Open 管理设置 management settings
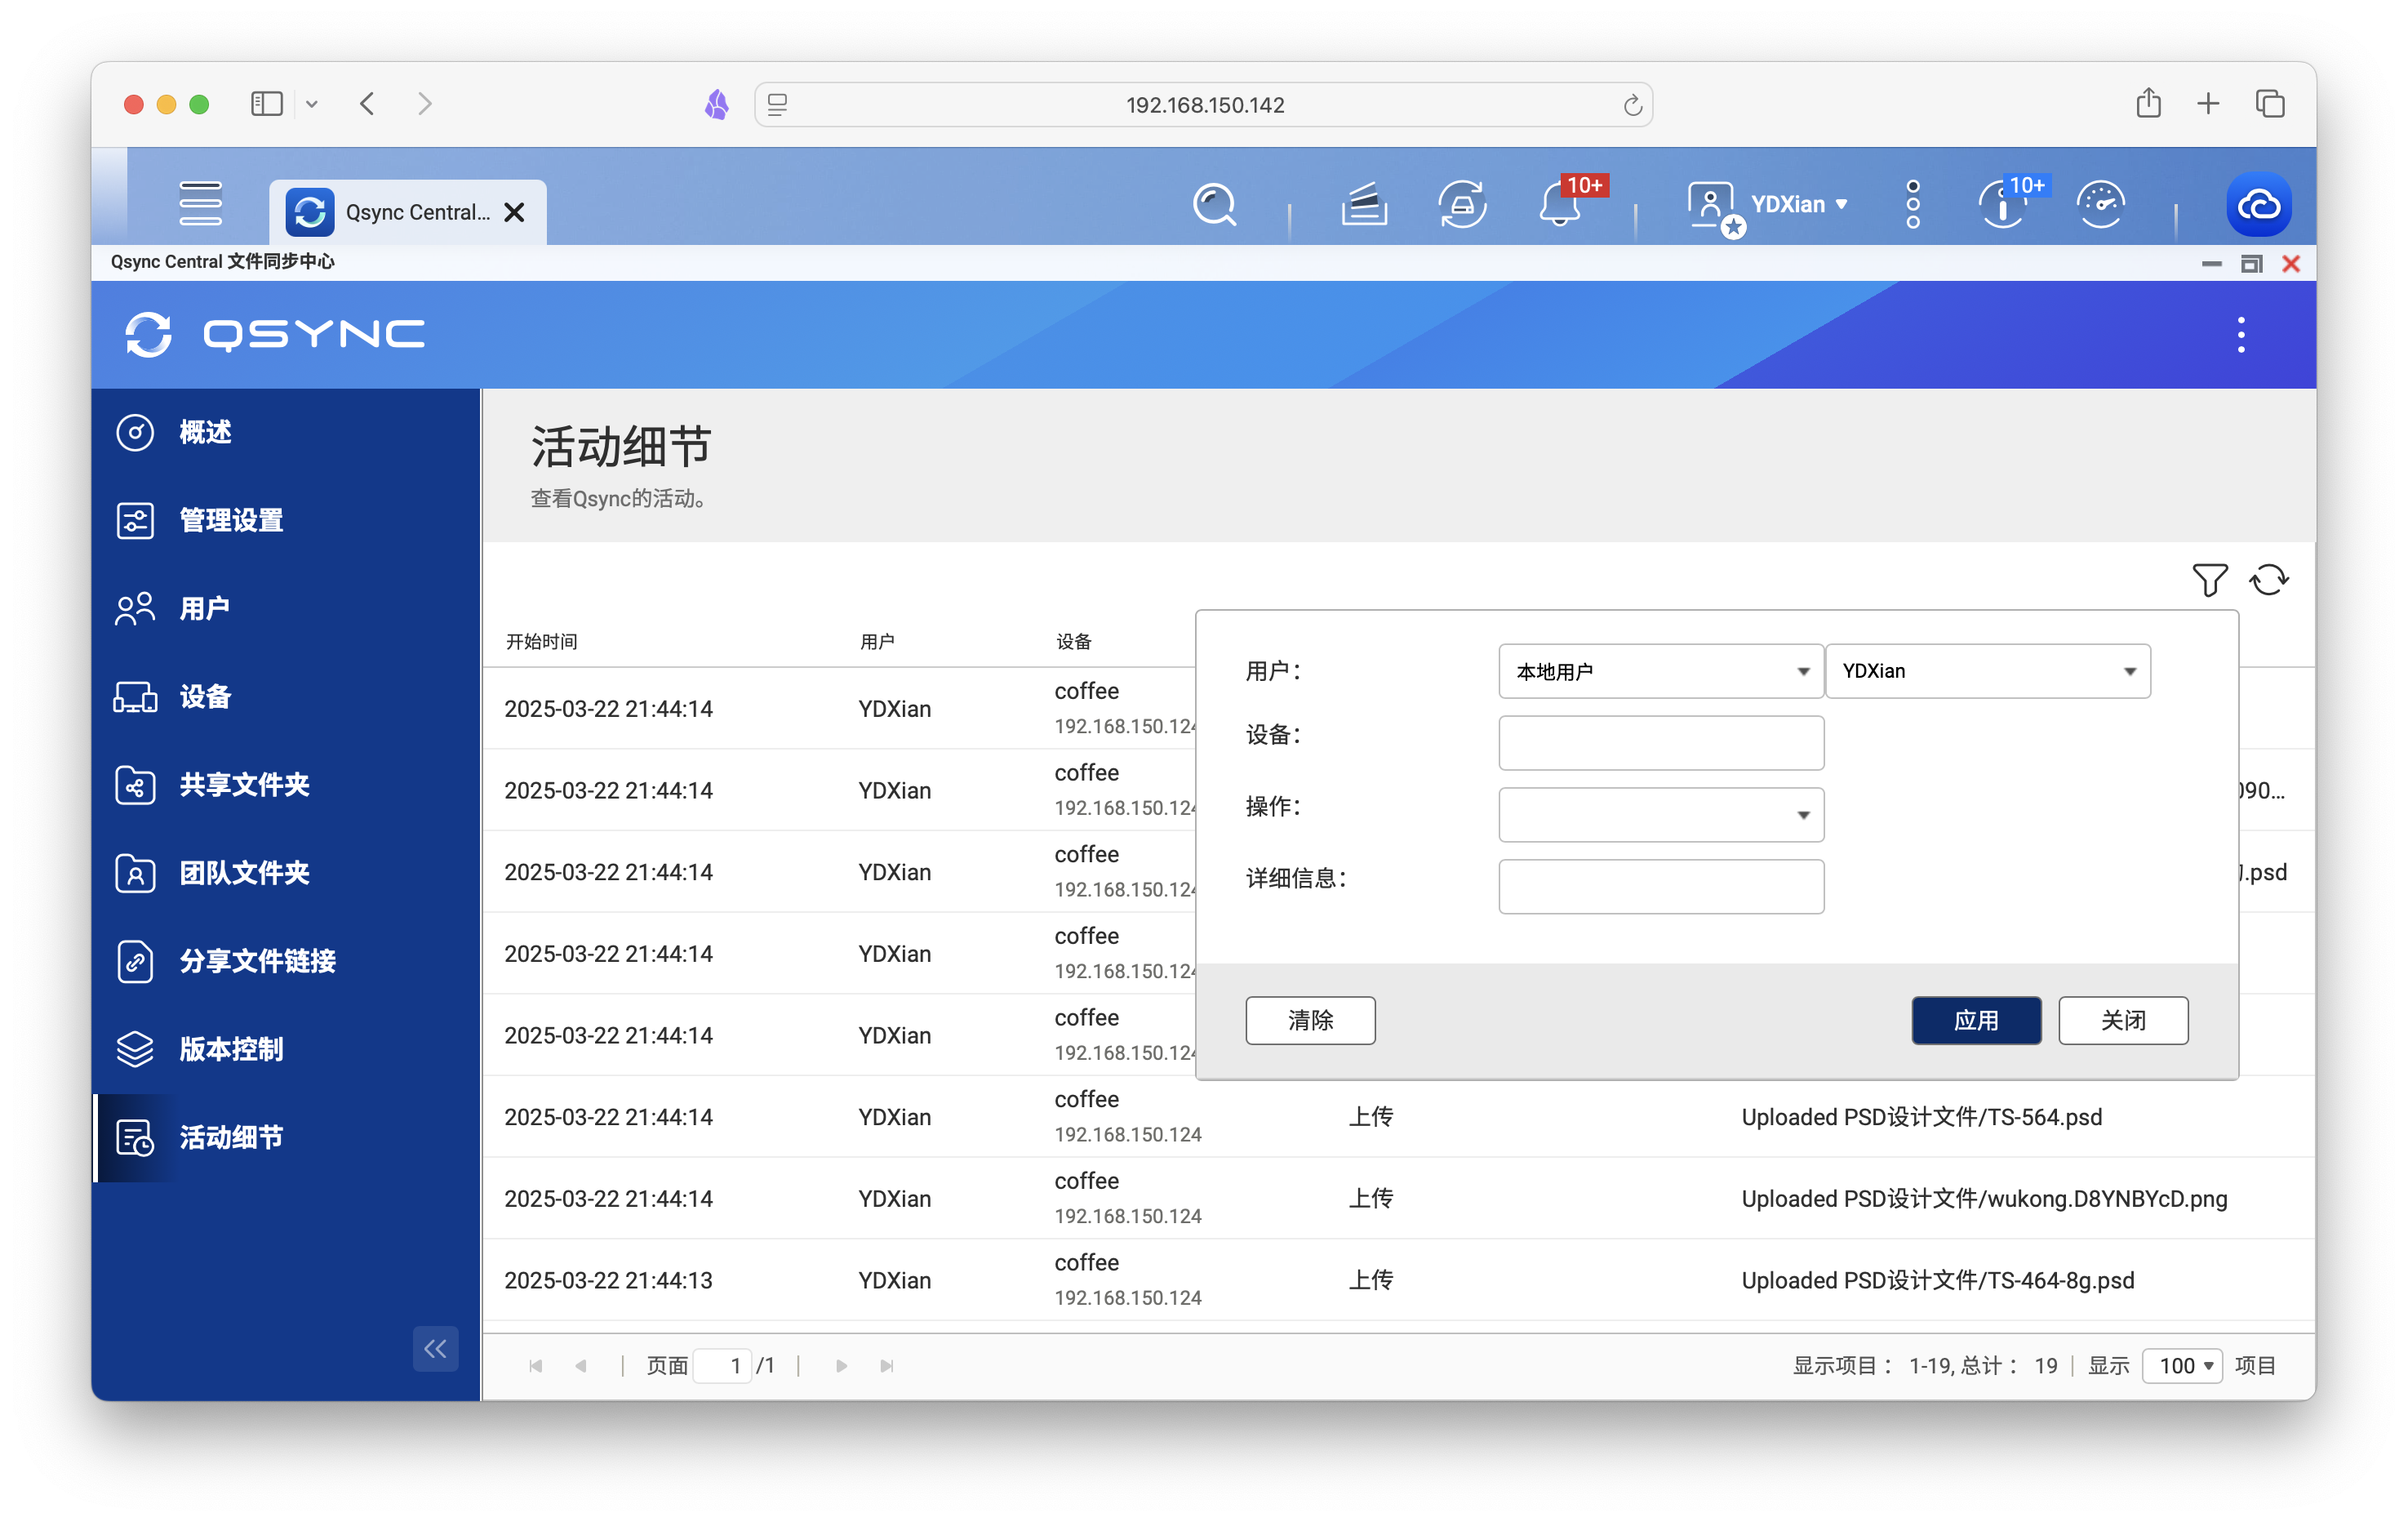2408x1522 pixels. [x=286, y=520]
